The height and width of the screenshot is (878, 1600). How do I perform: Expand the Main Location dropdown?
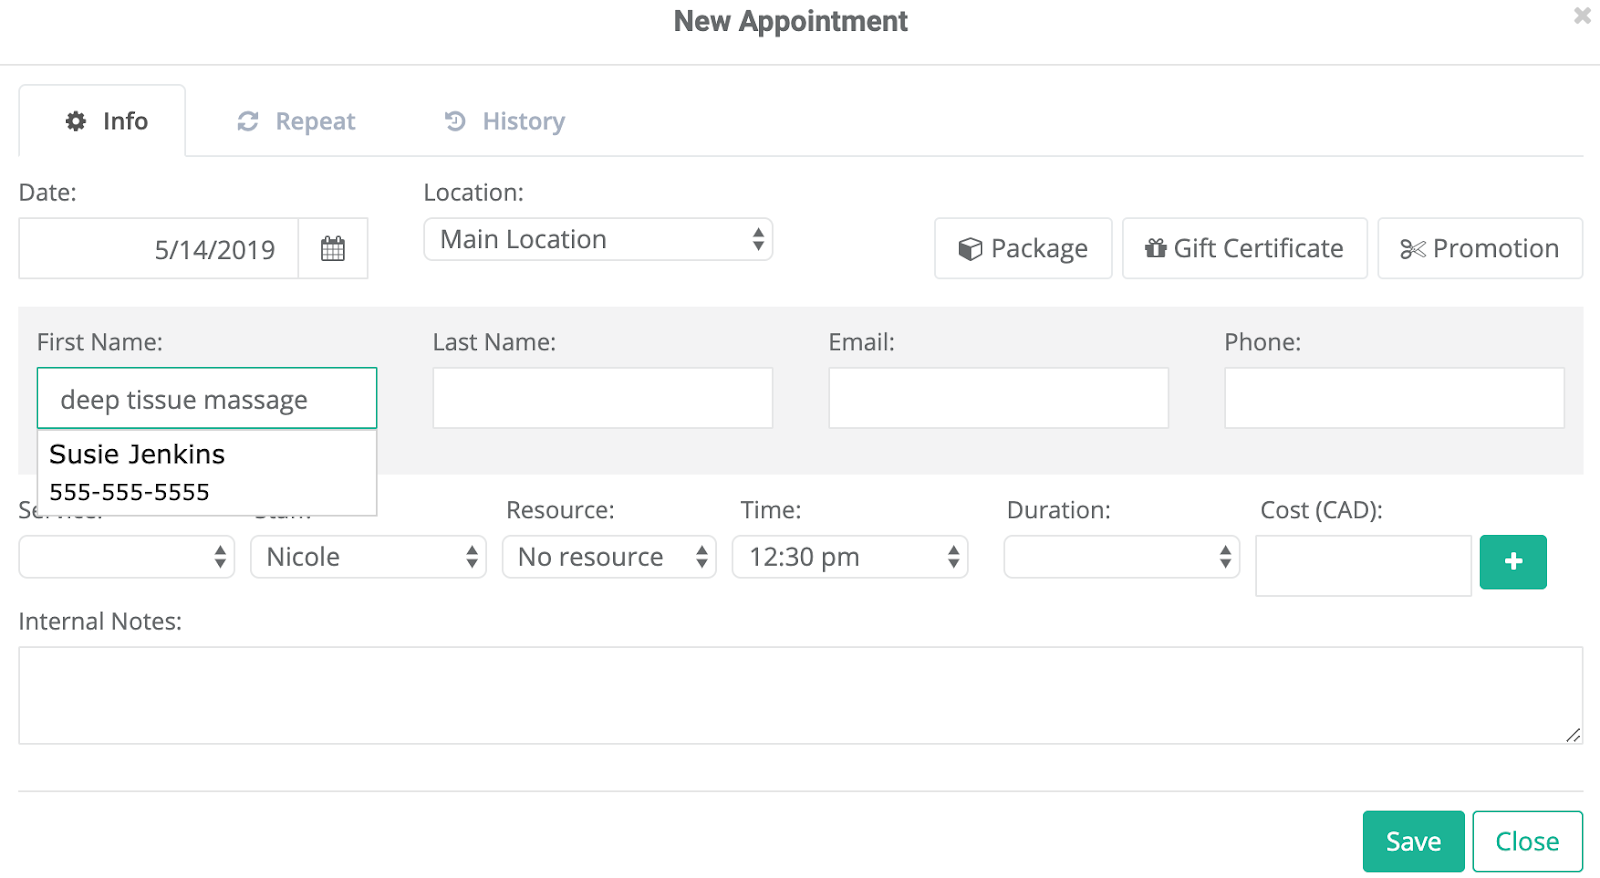[598, 240]
